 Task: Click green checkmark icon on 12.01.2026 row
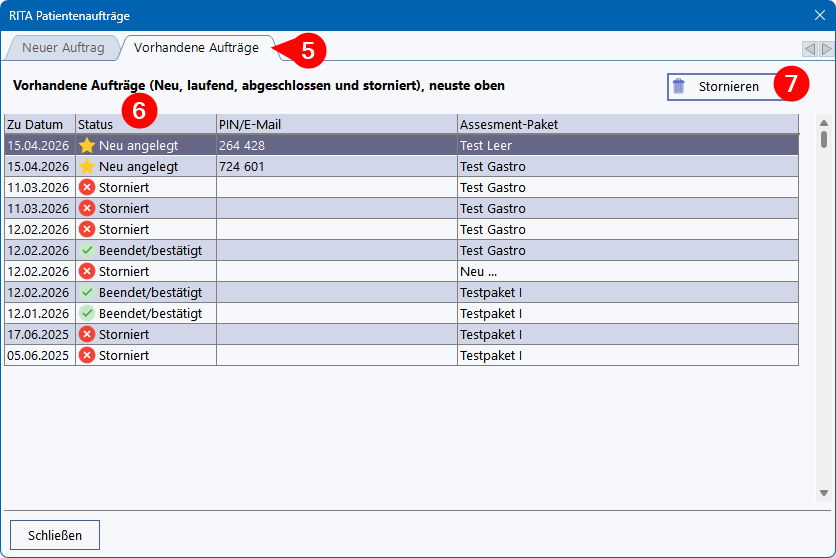click(87, 313)
